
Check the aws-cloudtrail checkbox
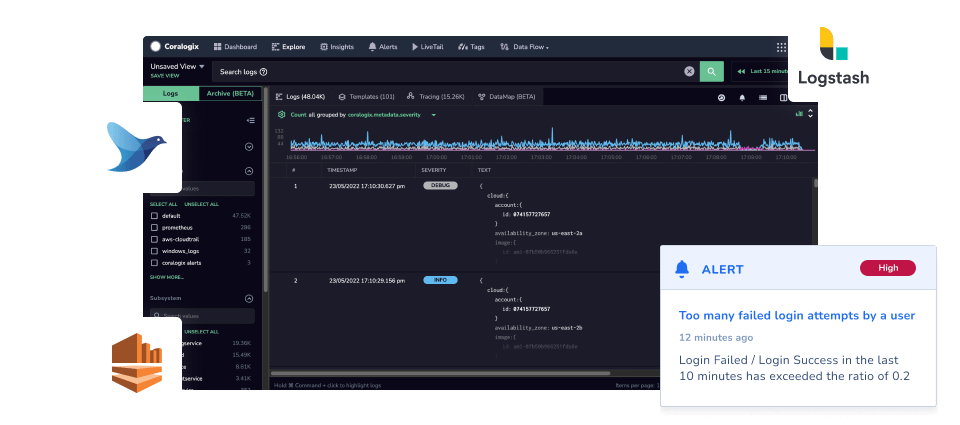click(x=154, y=239)
